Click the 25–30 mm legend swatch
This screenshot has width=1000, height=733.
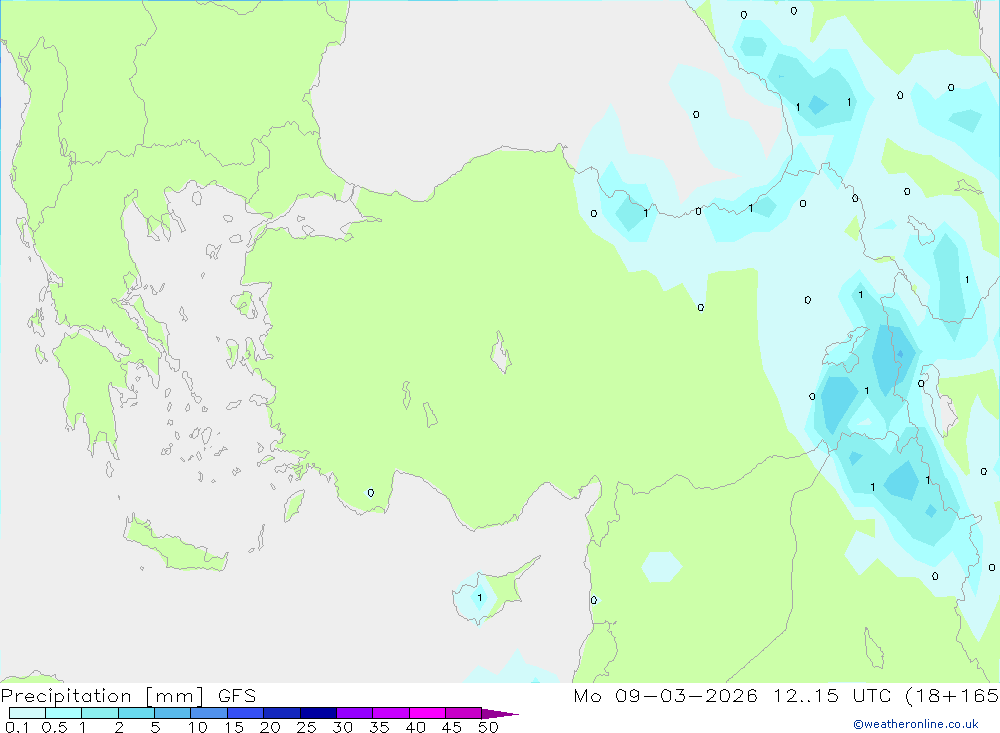(x=318, y=713)
